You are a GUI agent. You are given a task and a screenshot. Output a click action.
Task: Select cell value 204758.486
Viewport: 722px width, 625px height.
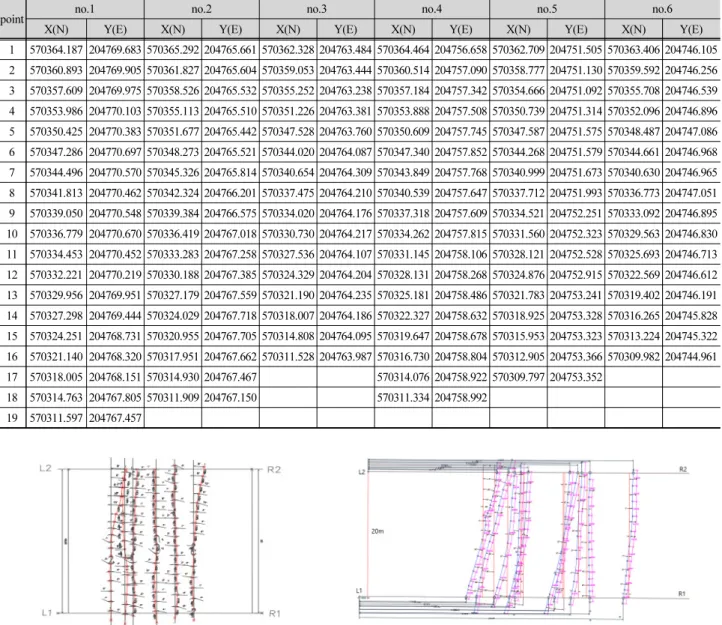click(461, 295)
